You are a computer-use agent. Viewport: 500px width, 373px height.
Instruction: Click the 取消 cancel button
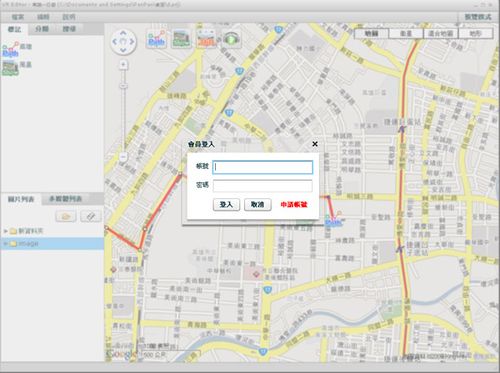257,204
